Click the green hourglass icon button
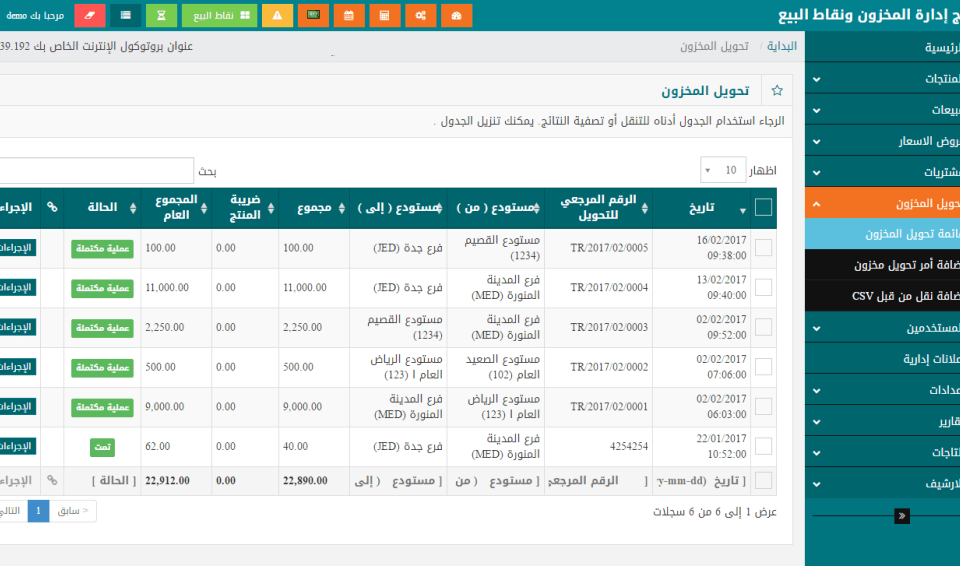 pyautogui.click(x=161, y=16)
